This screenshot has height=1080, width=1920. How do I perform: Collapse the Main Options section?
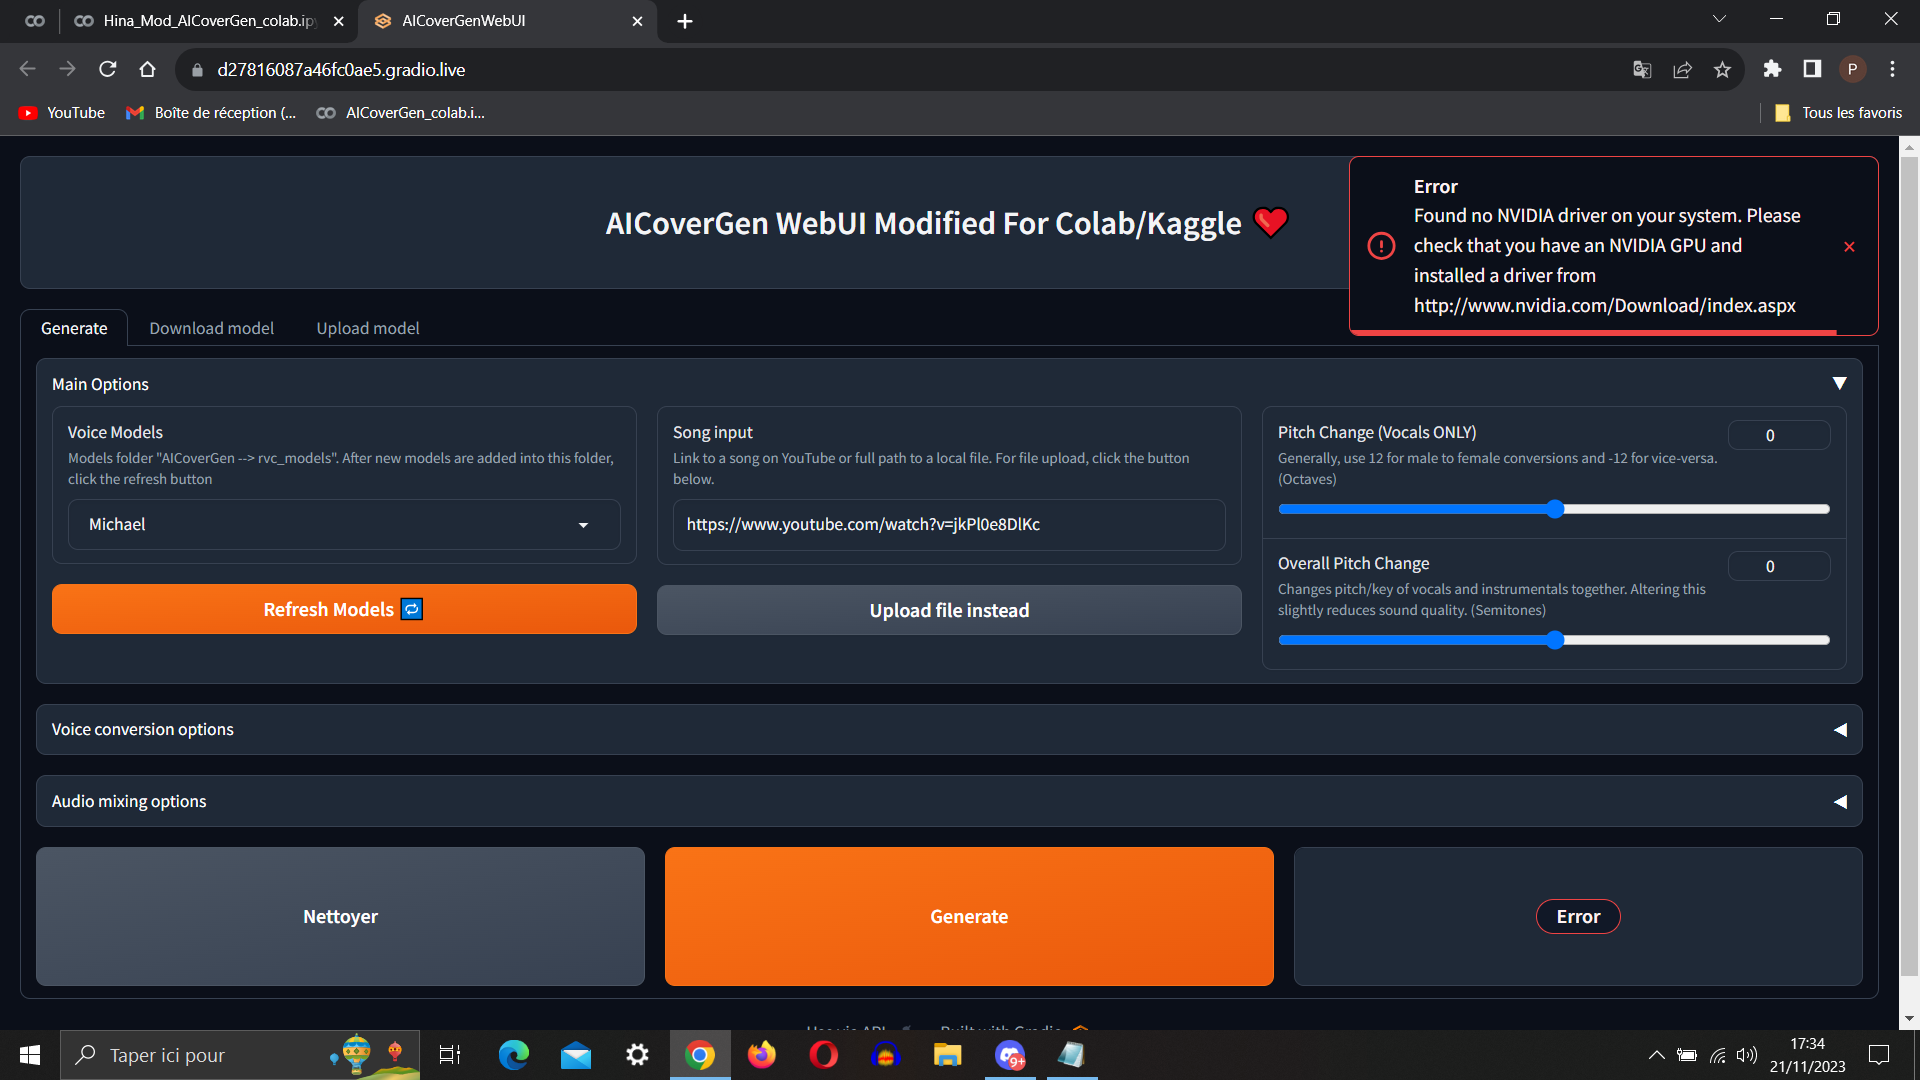(x=1839, y=384)
